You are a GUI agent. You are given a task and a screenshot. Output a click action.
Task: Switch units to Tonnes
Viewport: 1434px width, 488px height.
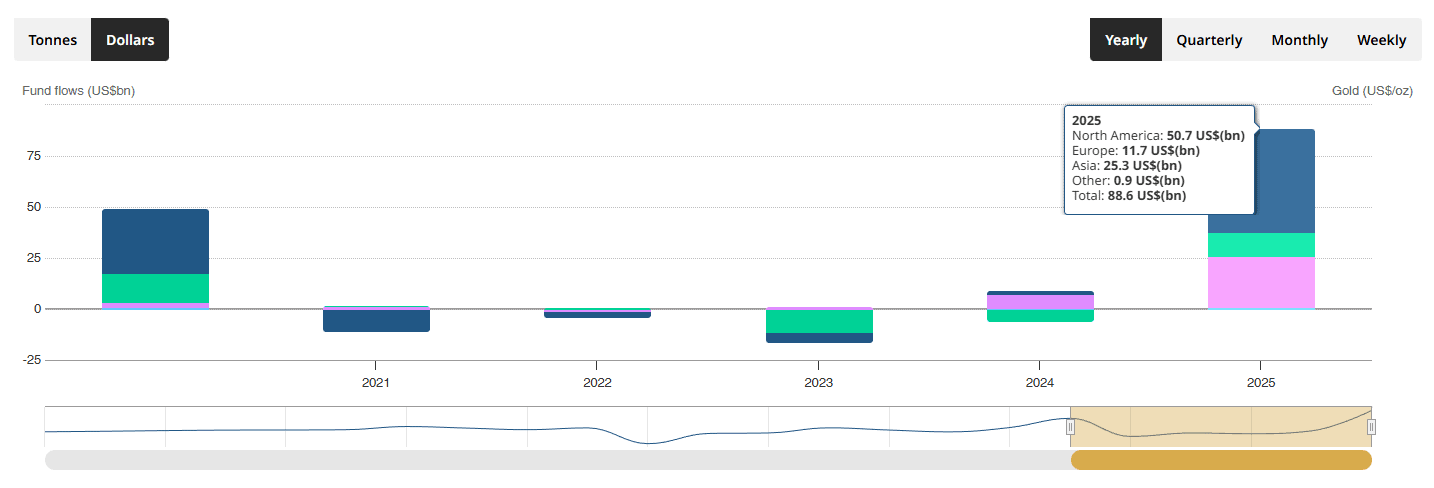pyautogui.click(x=52, y=40)
